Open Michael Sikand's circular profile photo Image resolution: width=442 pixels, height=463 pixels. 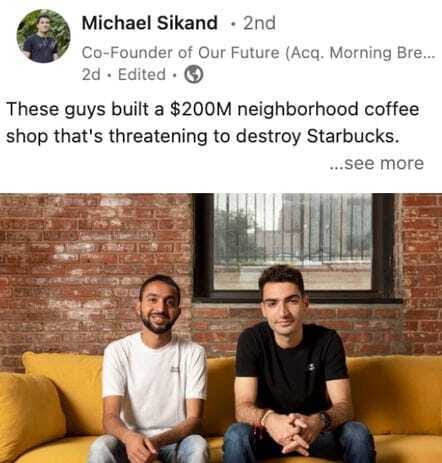[x=43, y=36]
